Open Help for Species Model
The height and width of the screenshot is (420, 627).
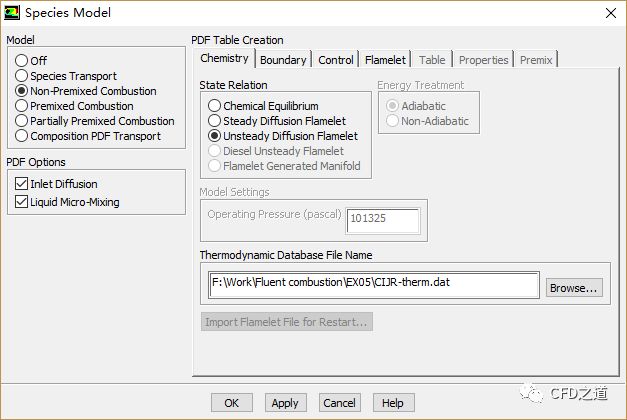click(x=392, y=403)
